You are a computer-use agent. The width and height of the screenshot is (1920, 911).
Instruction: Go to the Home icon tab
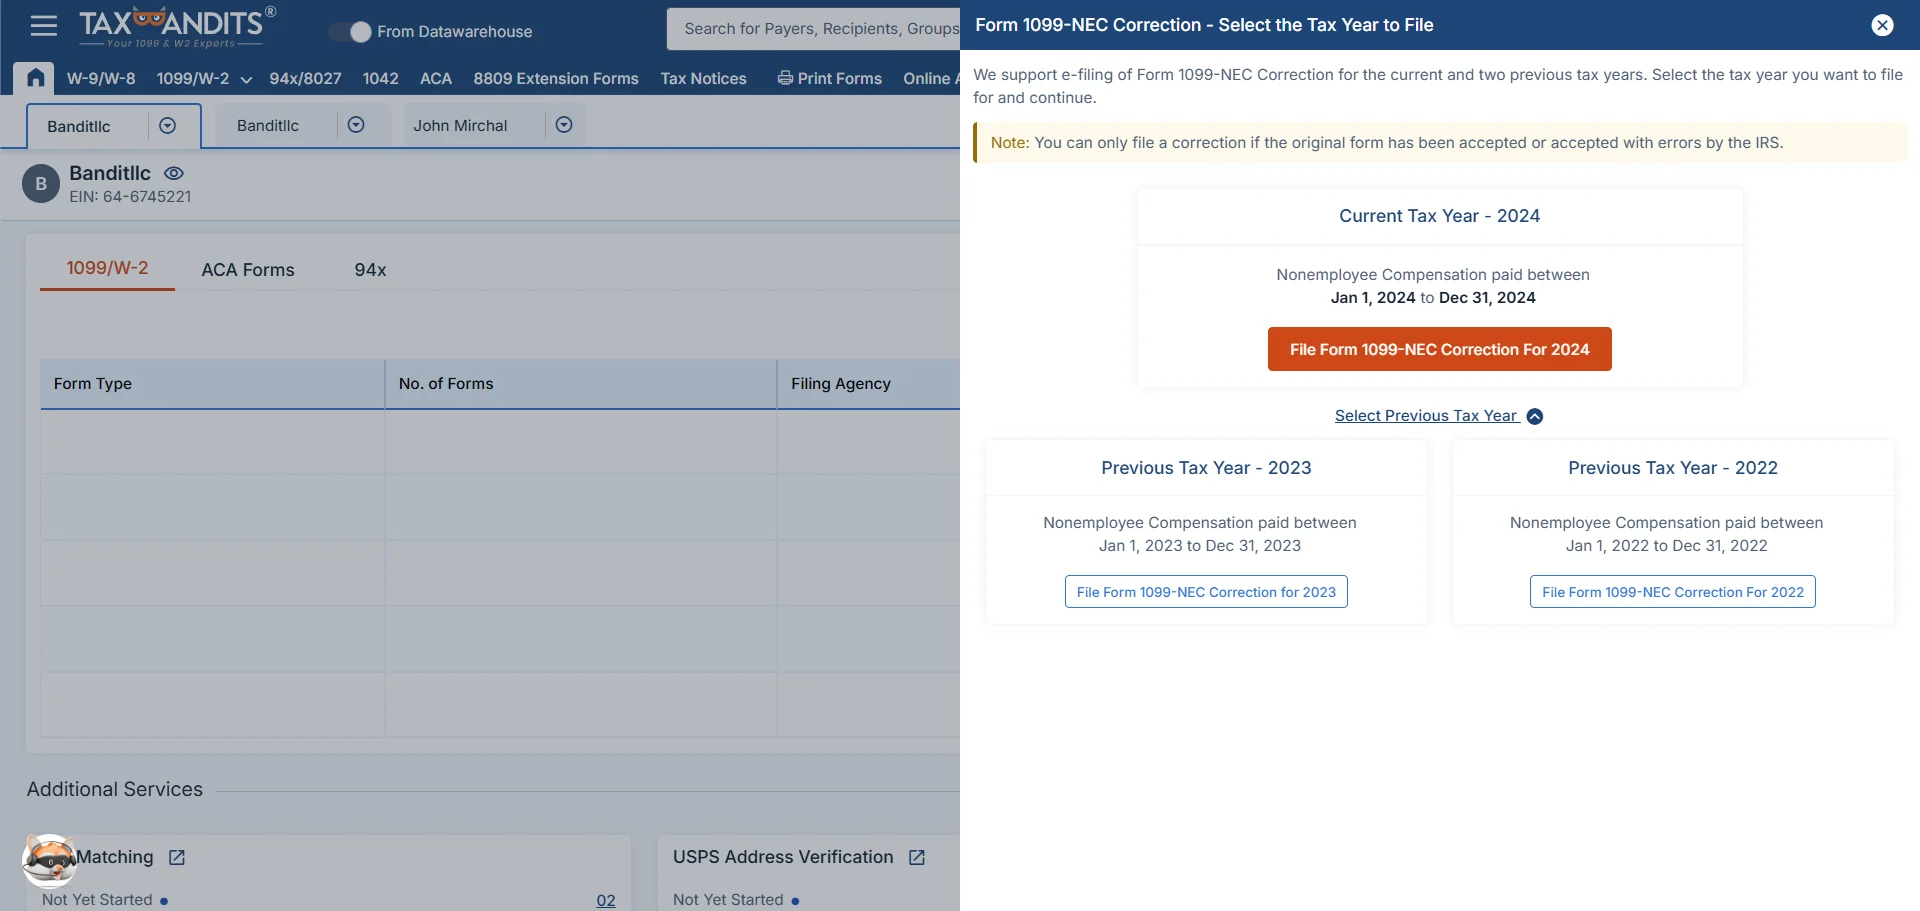click(35, 78)
